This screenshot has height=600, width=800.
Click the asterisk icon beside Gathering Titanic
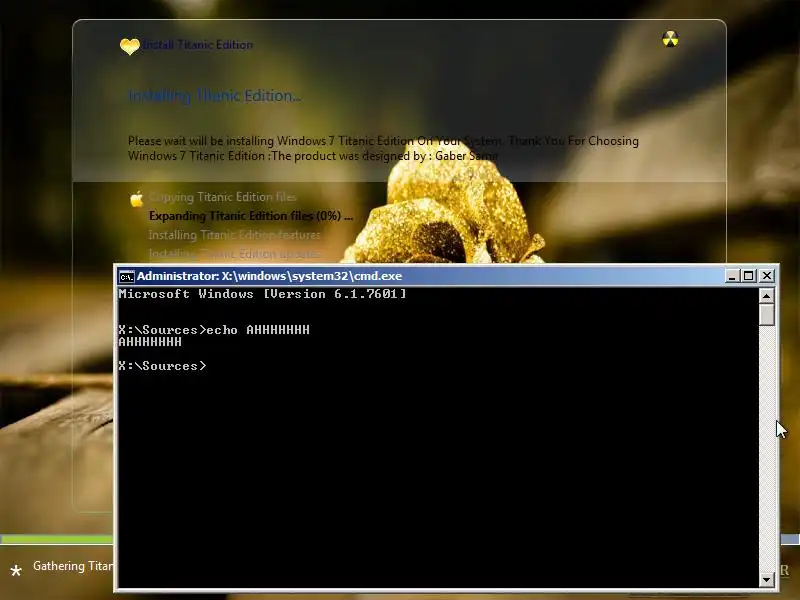[x=16, y=570]
